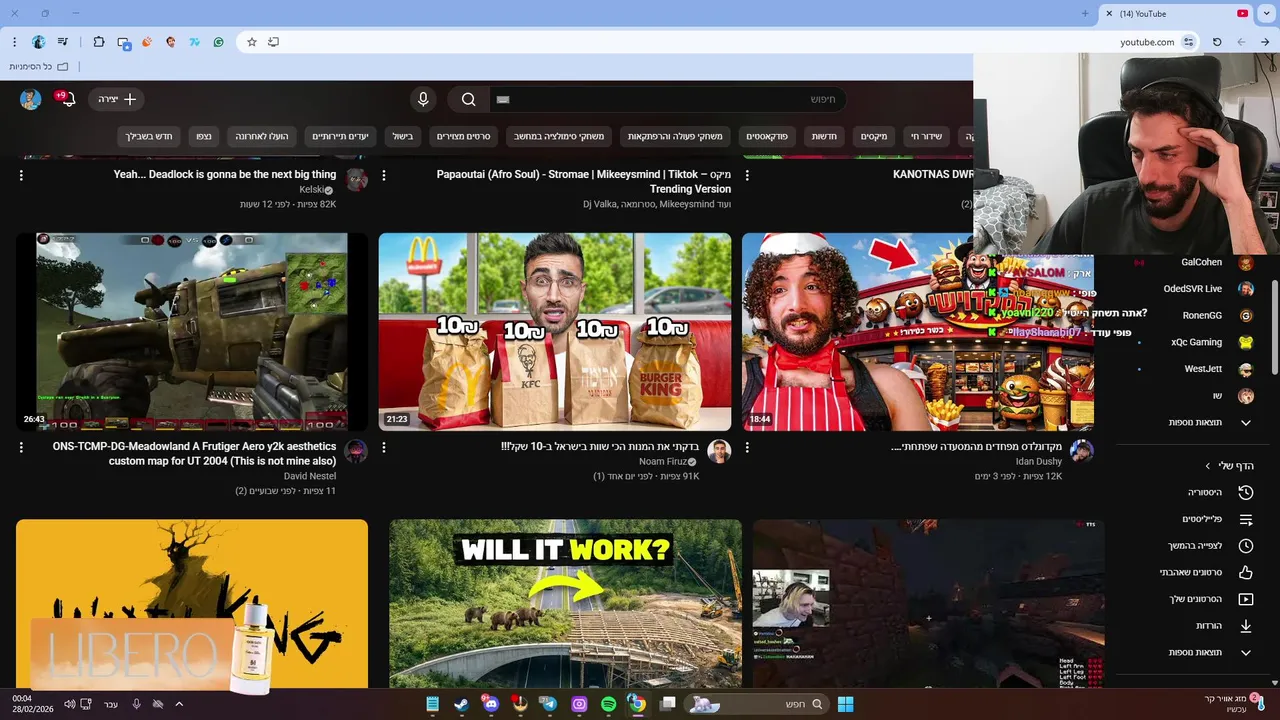Open Discord from the taskbar
This screenshot has height=720, width=1280.
tap(490, 704)
